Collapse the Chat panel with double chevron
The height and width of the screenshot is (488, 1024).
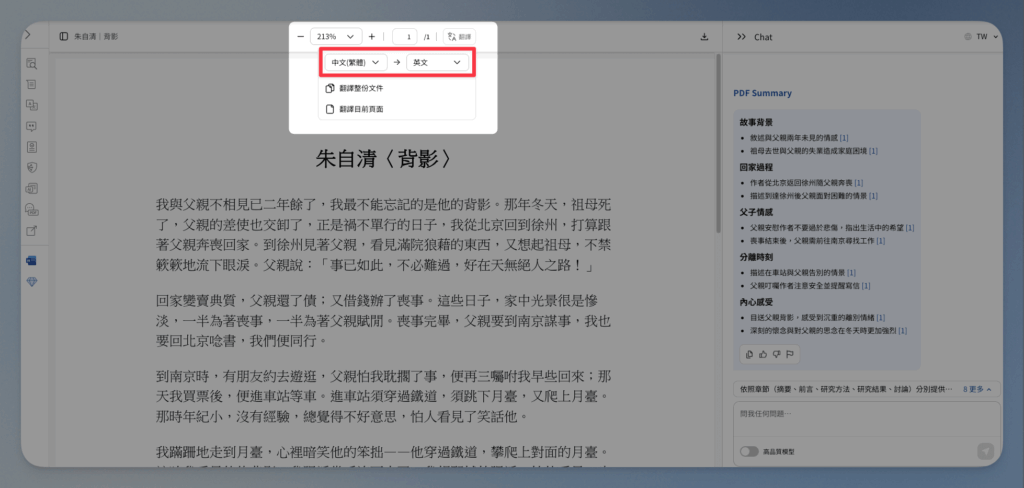[x=741, y=37]
